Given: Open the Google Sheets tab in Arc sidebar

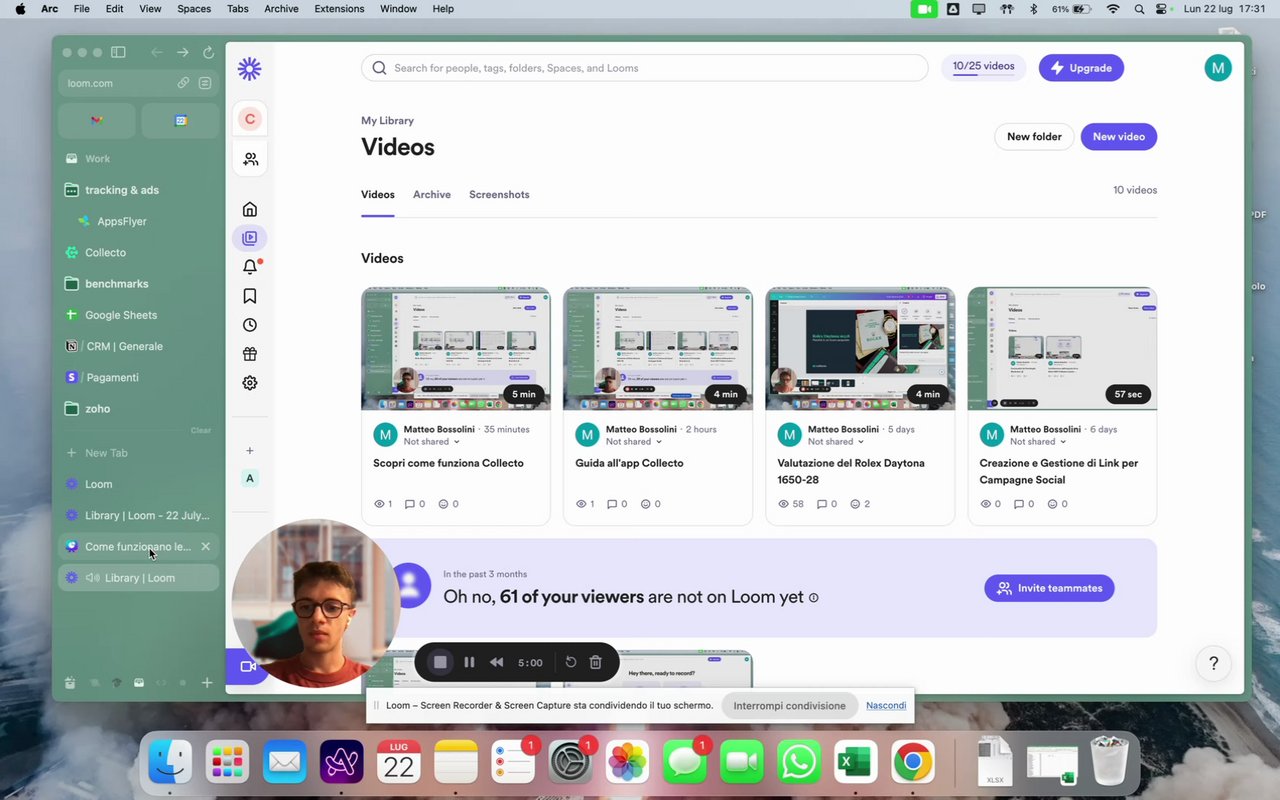Looking at the screenshot, I should tap(138, 315).
